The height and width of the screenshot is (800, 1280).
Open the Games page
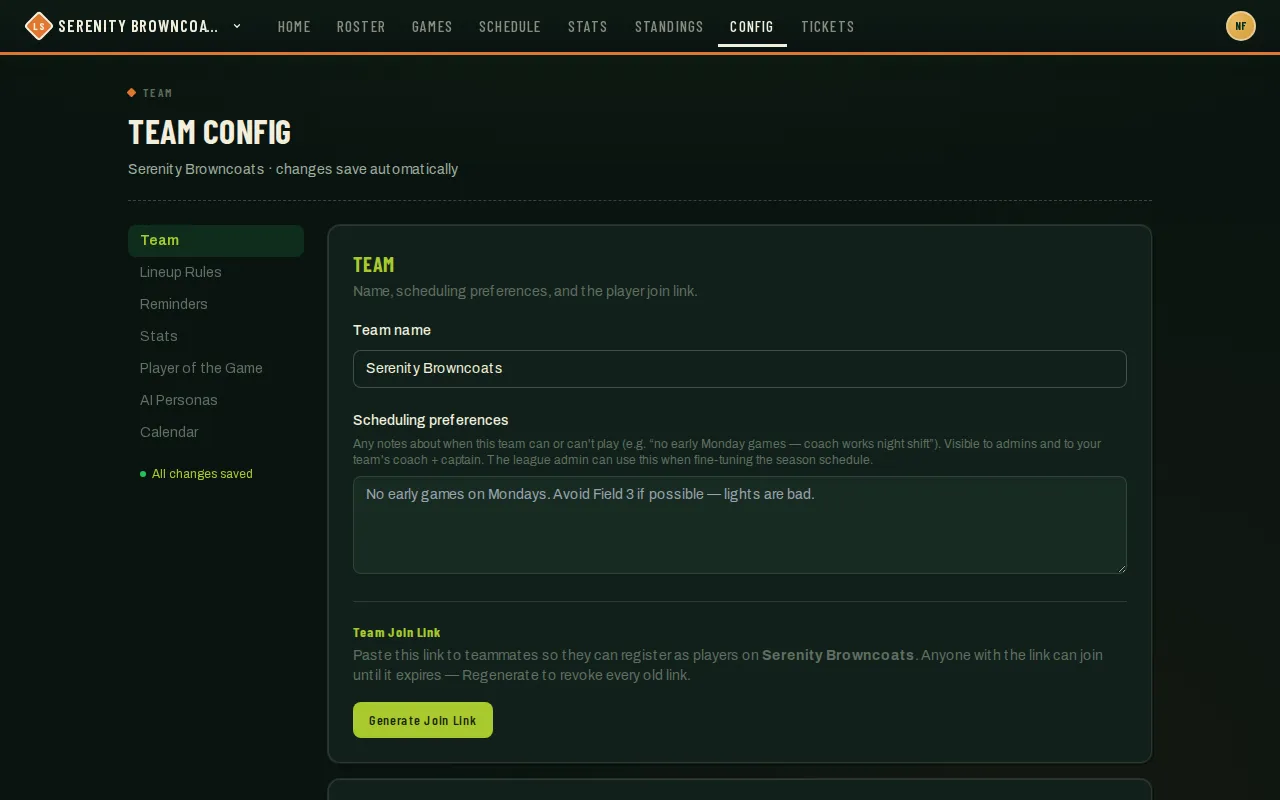(432, 27)
